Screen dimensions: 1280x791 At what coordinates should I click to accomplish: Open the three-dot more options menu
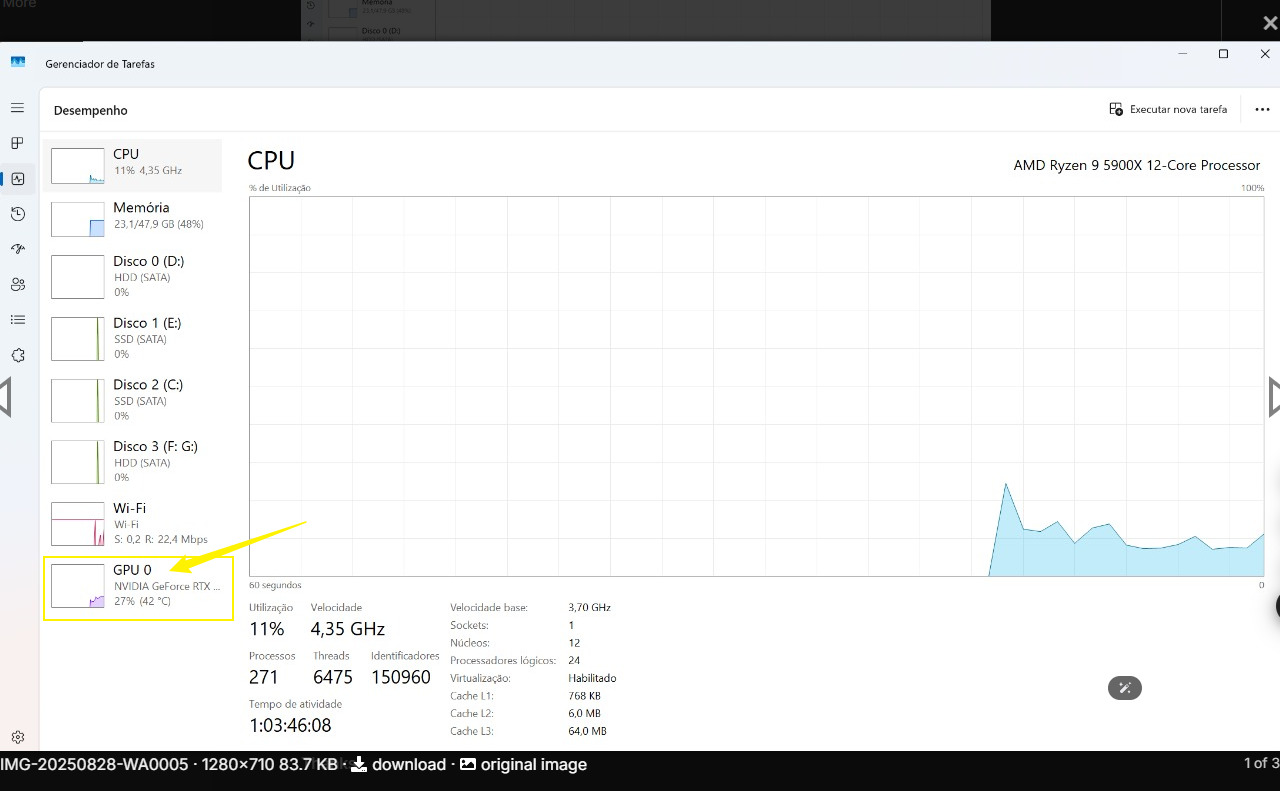(1262, 110)
